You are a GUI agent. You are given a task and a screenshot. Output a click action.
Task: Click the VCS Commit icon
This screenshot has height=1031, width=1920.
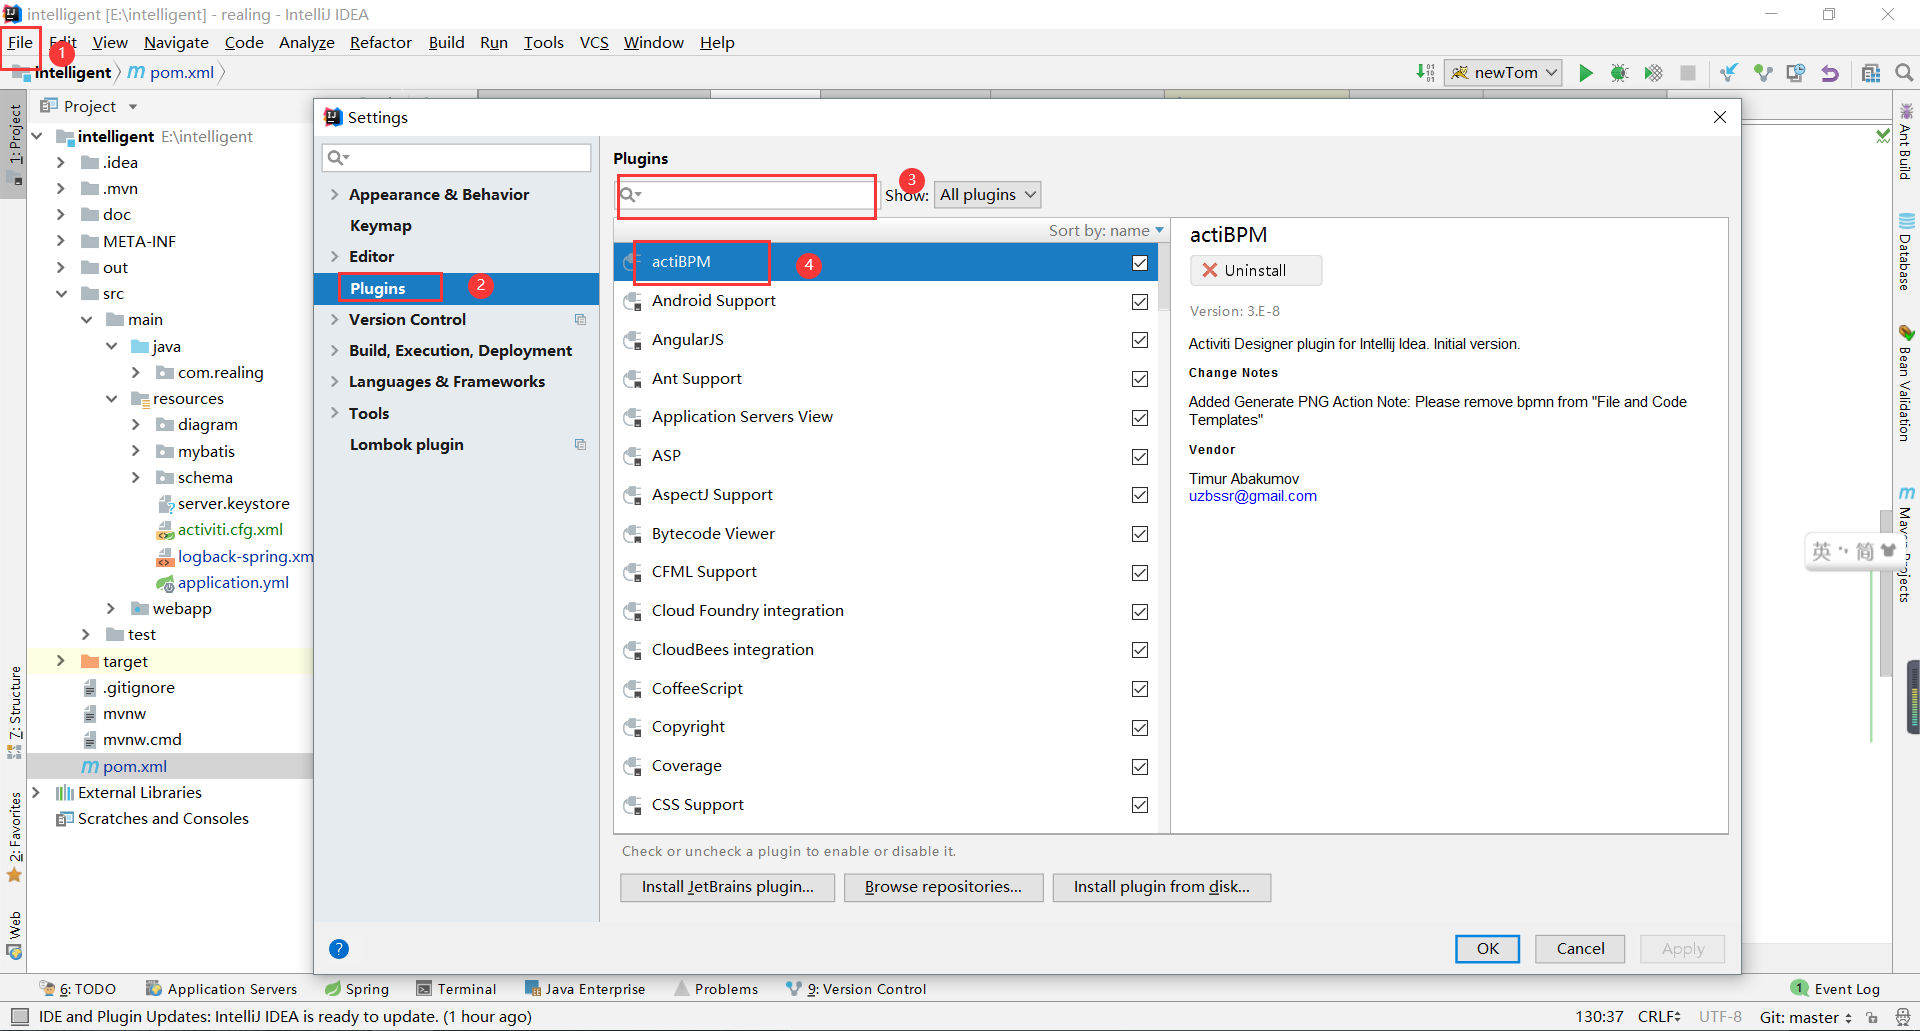click(x=1763, y=73)
